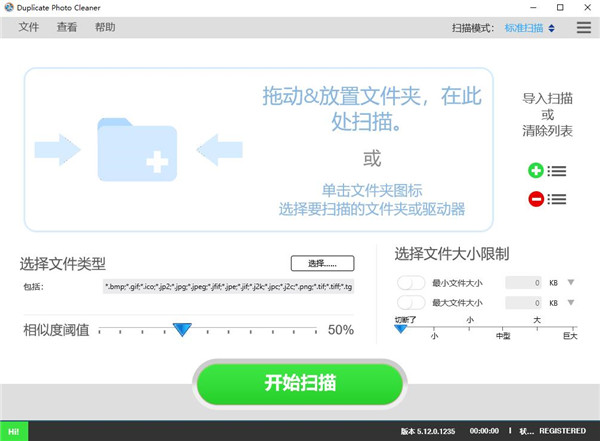Click the minimum file size value field
Screen dimensions: 600x441
(x=523, y=283)
